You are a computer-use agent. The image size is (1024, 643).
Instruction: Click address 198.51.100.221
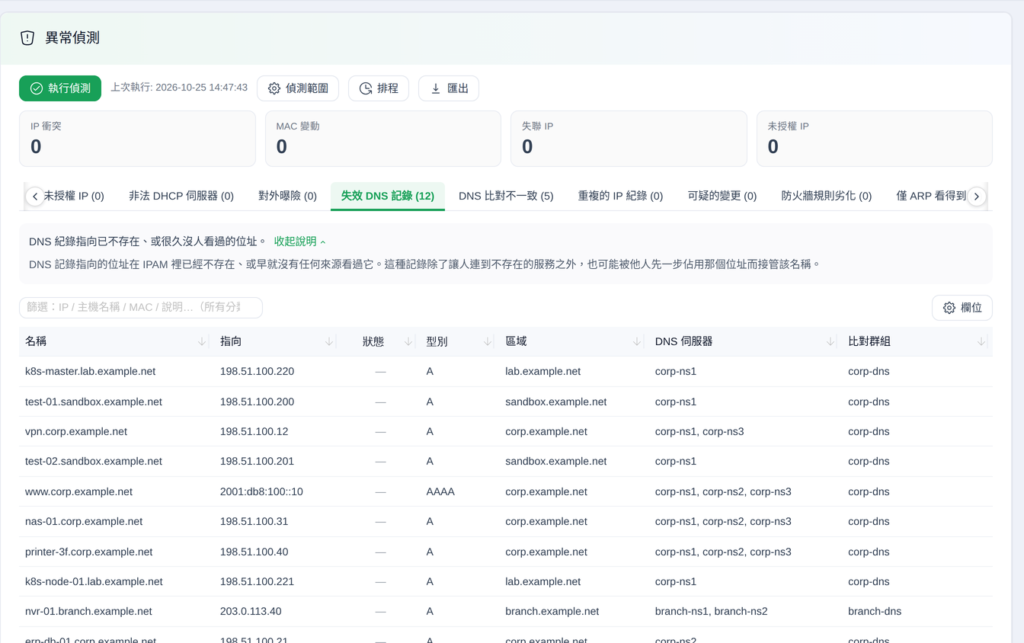pos(257,582)
